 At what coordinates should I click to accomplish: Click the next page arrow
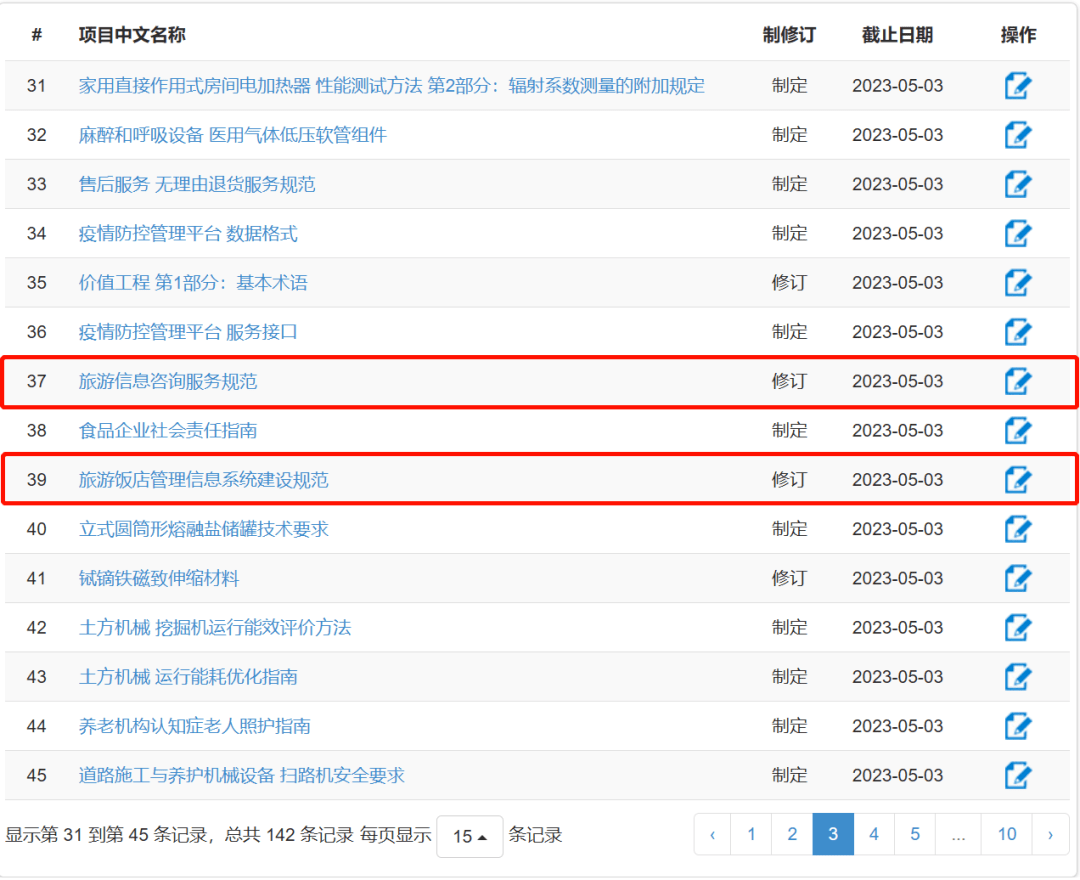(x=1050, y=834)
